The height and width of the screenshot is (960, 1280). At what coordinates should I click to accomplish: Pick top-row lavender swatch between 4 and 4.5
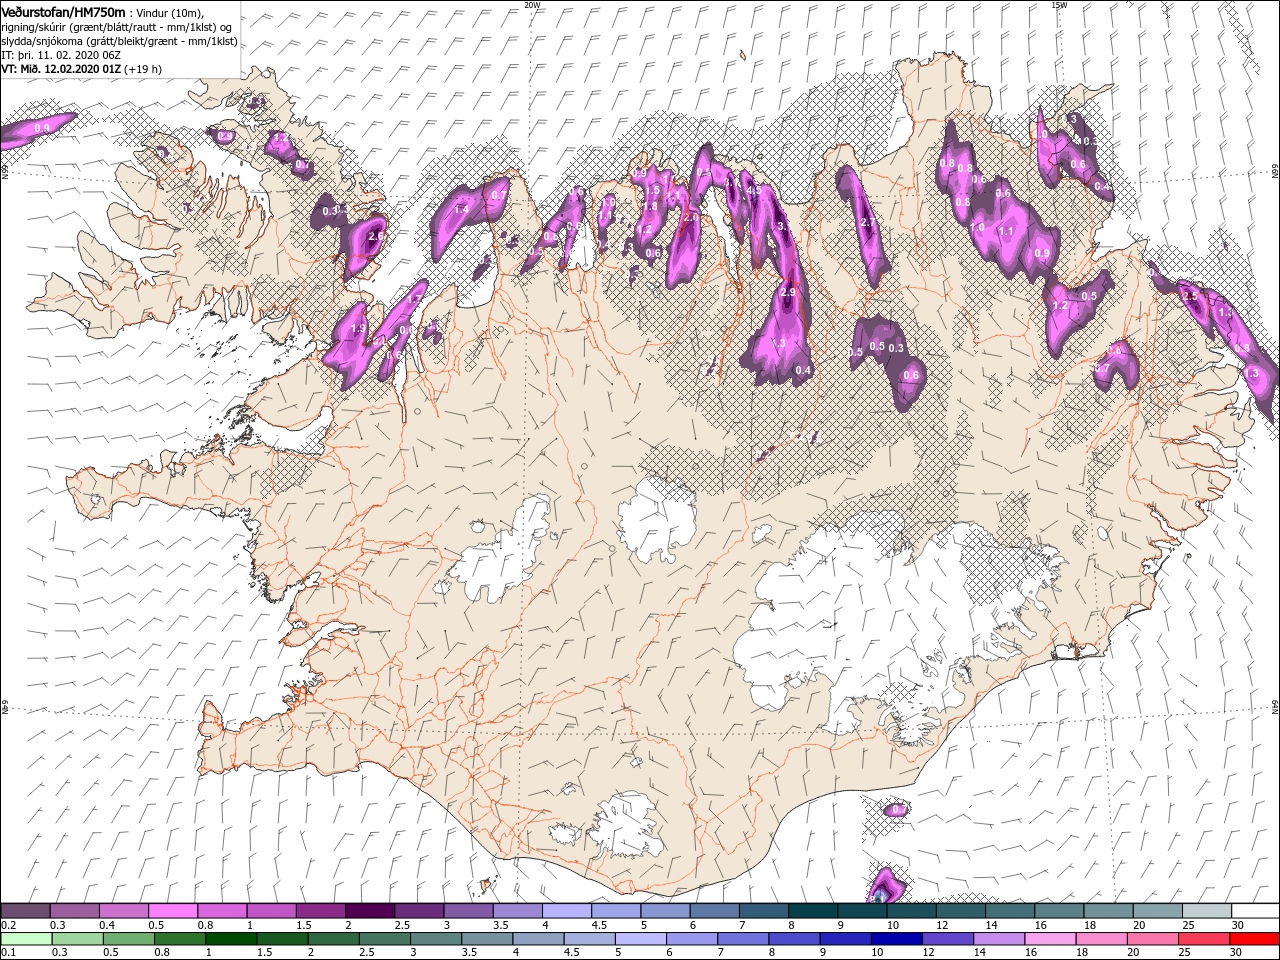click(565, 911)
